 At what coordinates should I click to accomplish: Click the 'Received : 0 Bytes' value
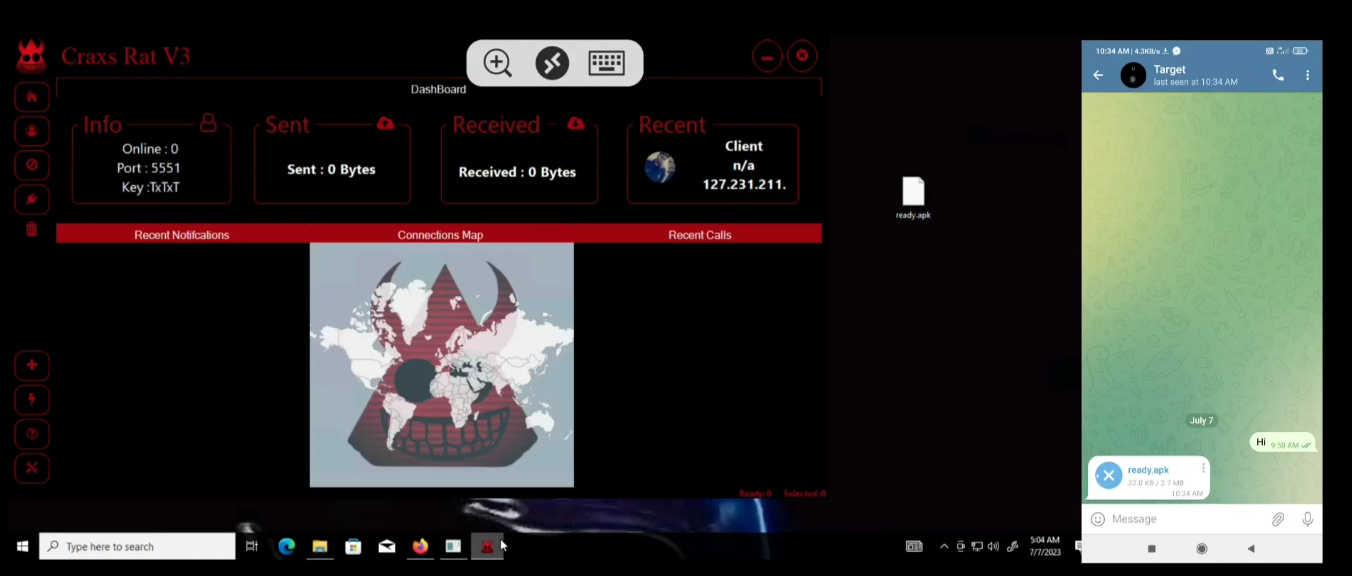517,172
